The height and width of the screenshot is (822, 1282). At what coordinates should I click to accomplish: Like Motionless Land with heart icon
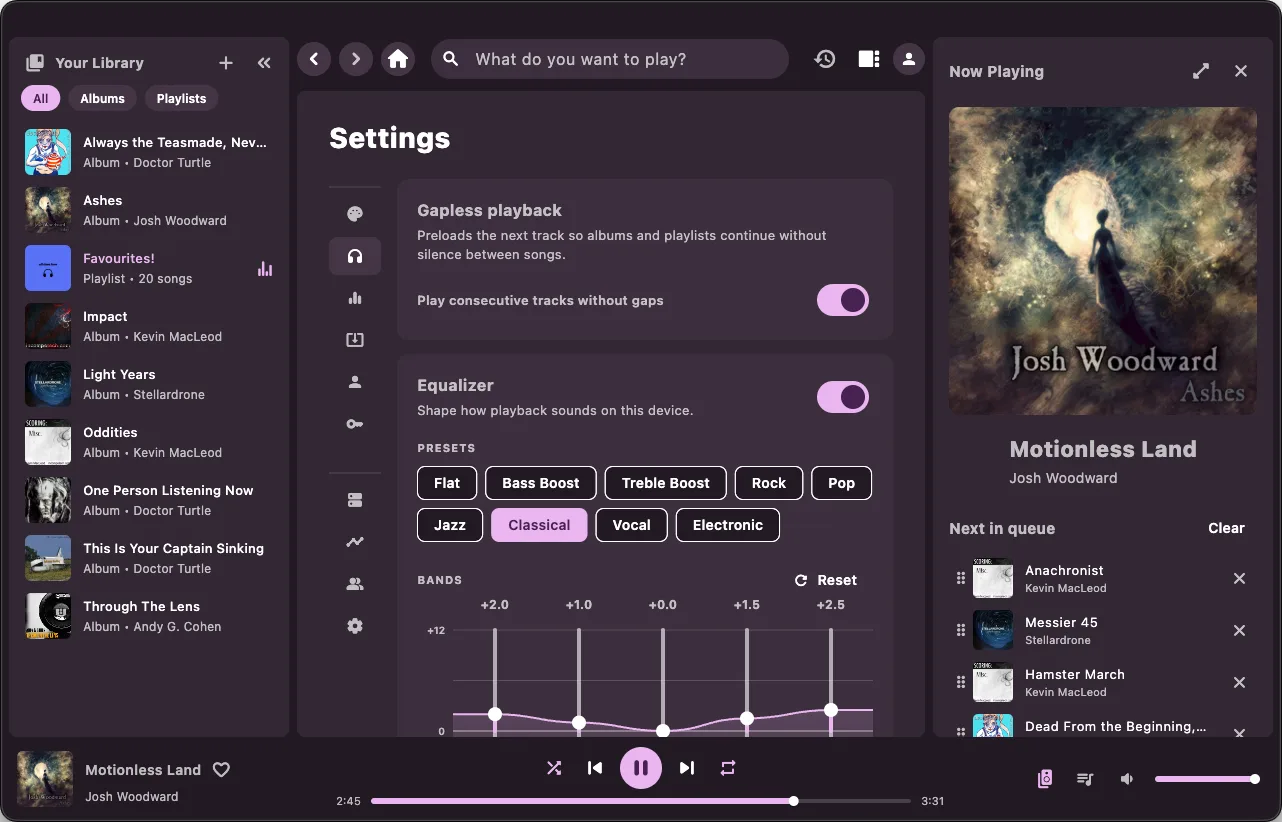(222, 770)
